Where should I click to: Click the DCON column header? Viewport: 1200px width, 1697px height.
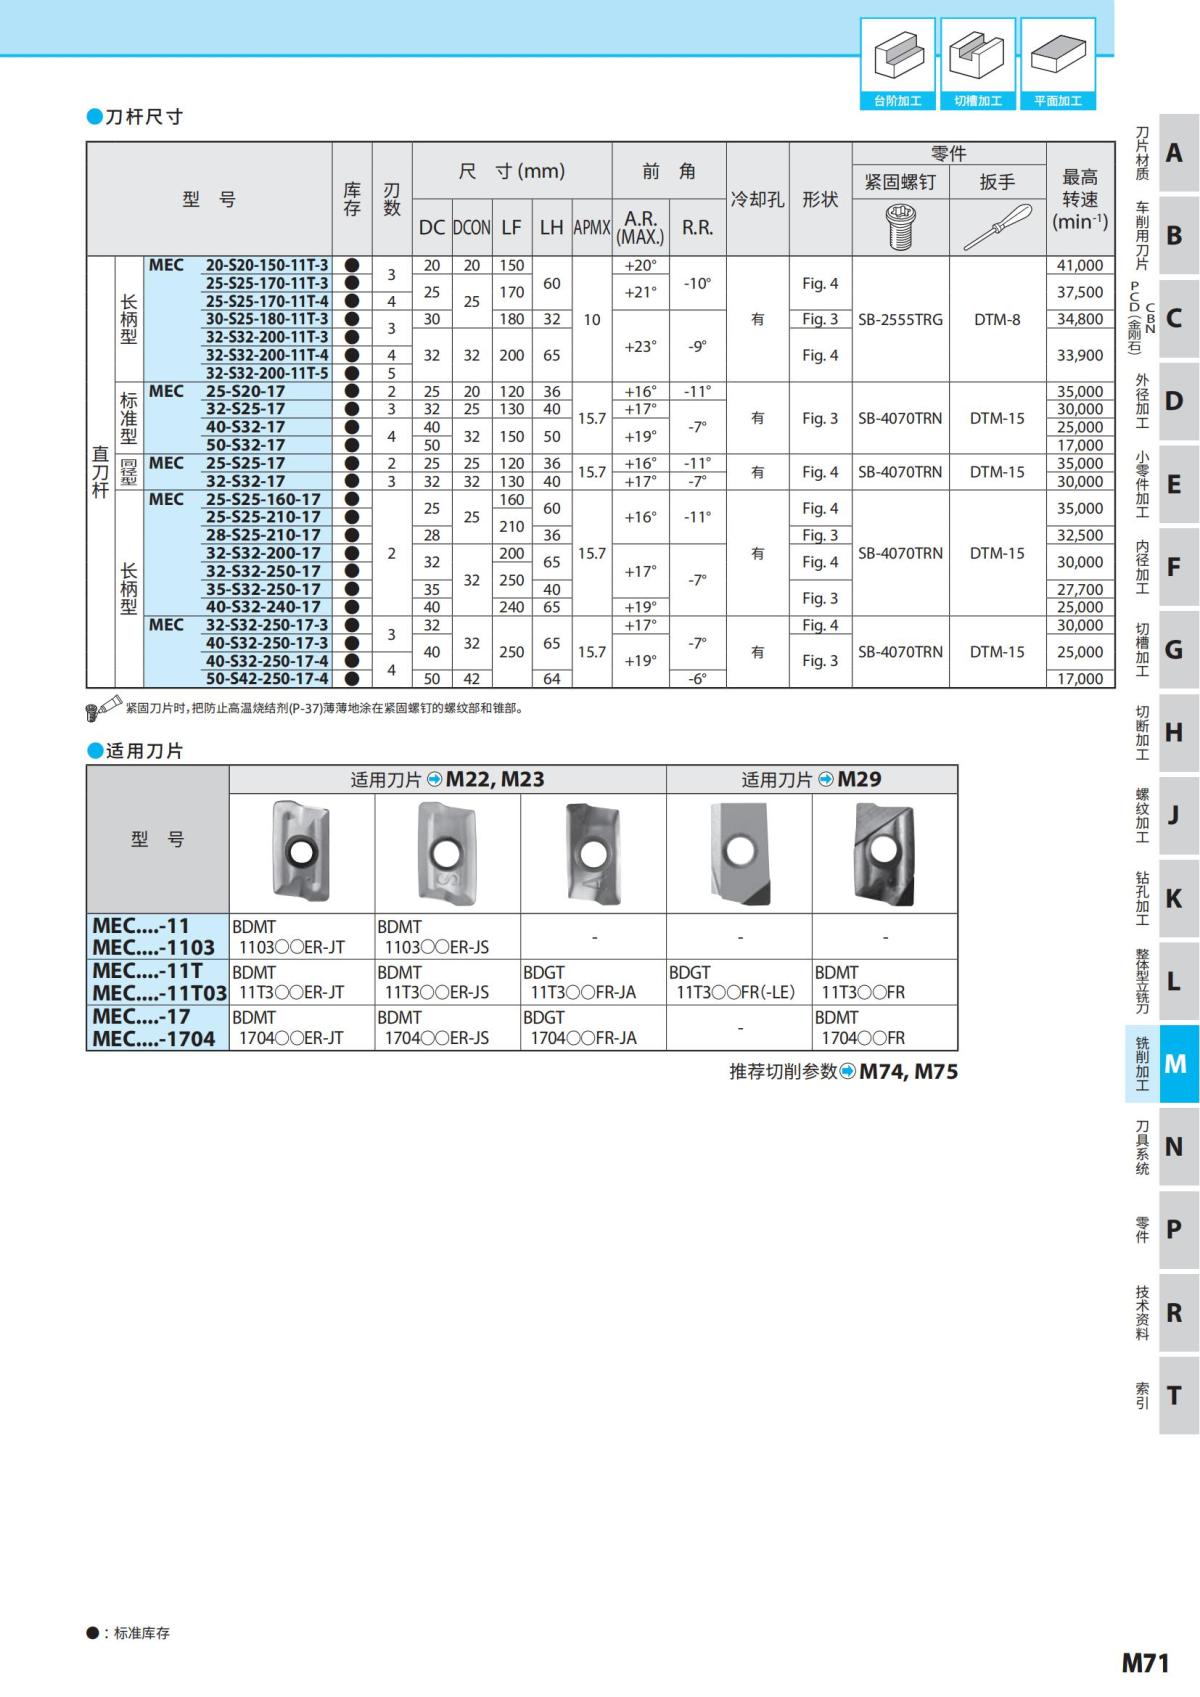pyautogui.click(x=472, y=228)
